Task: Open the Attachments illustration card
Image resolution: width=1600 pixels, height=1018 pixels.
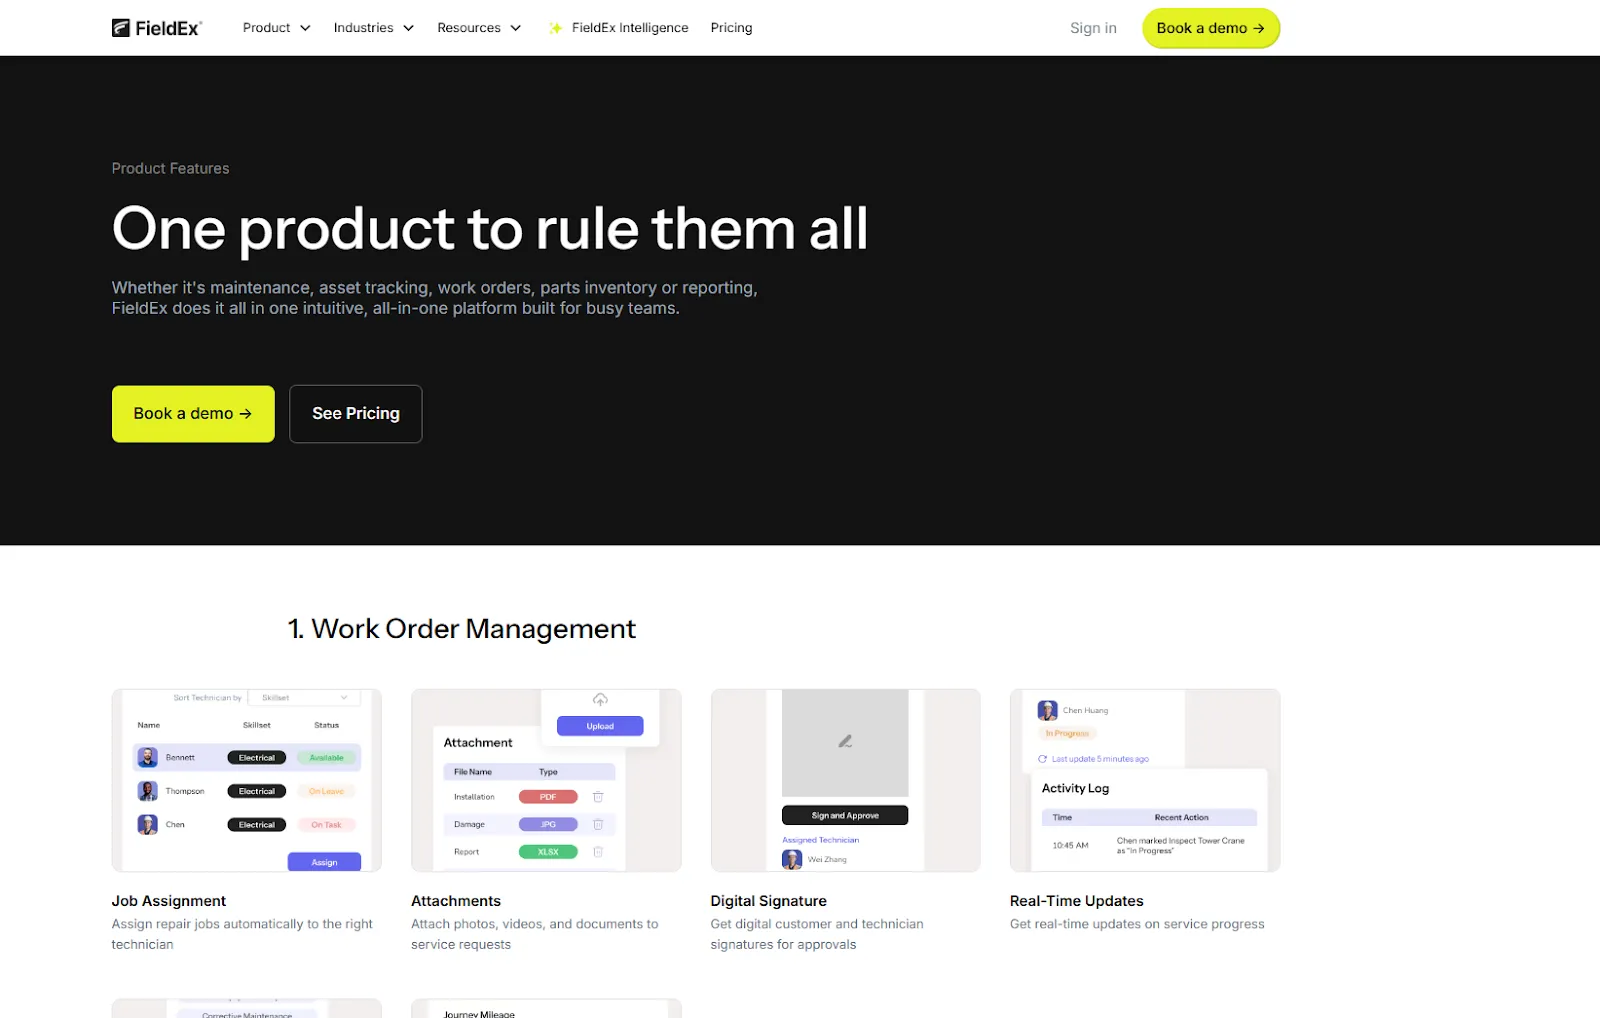Action: point(546,780)
